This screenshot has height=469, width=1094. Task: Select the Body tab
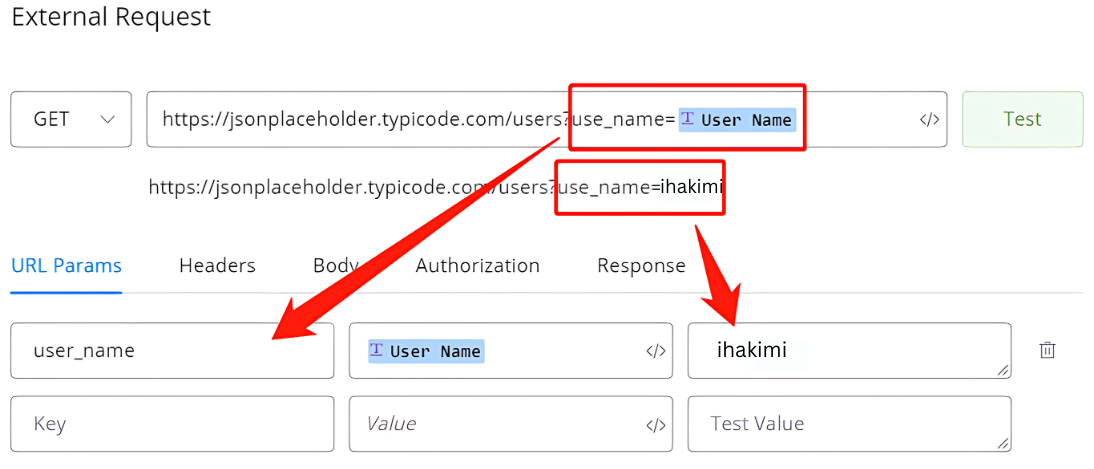pyautogui.click(x=335, y=266)
